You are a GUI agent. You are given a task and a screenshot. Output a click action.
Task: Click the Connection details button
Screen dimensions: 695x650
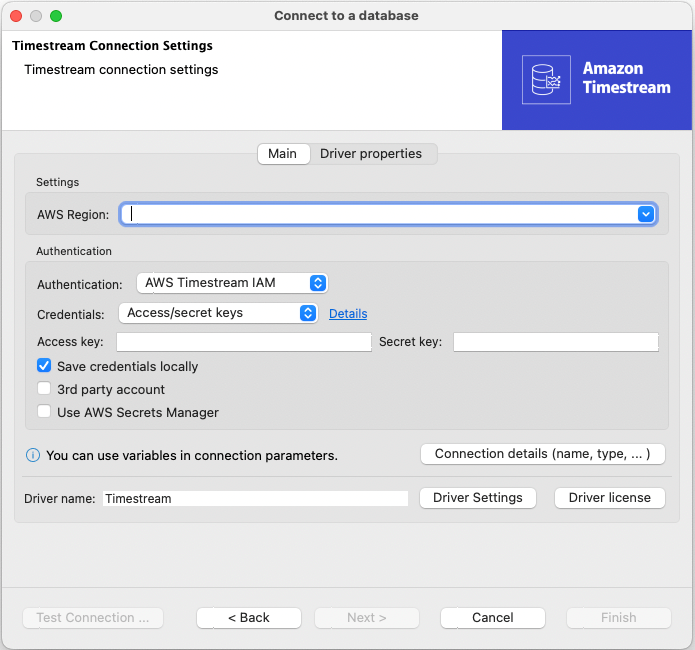coord(543,454)
